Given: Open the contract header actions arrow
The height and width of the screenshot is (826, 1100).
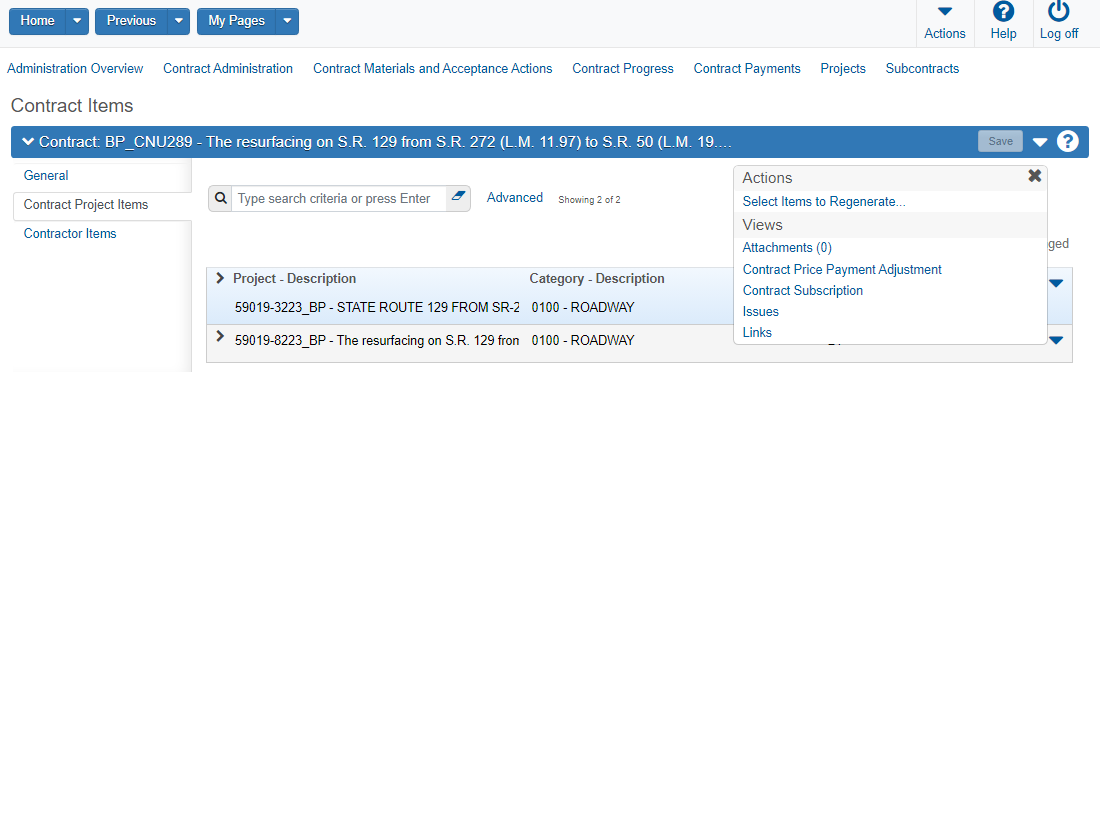Looking at the screenshot, I should 1040,142.
